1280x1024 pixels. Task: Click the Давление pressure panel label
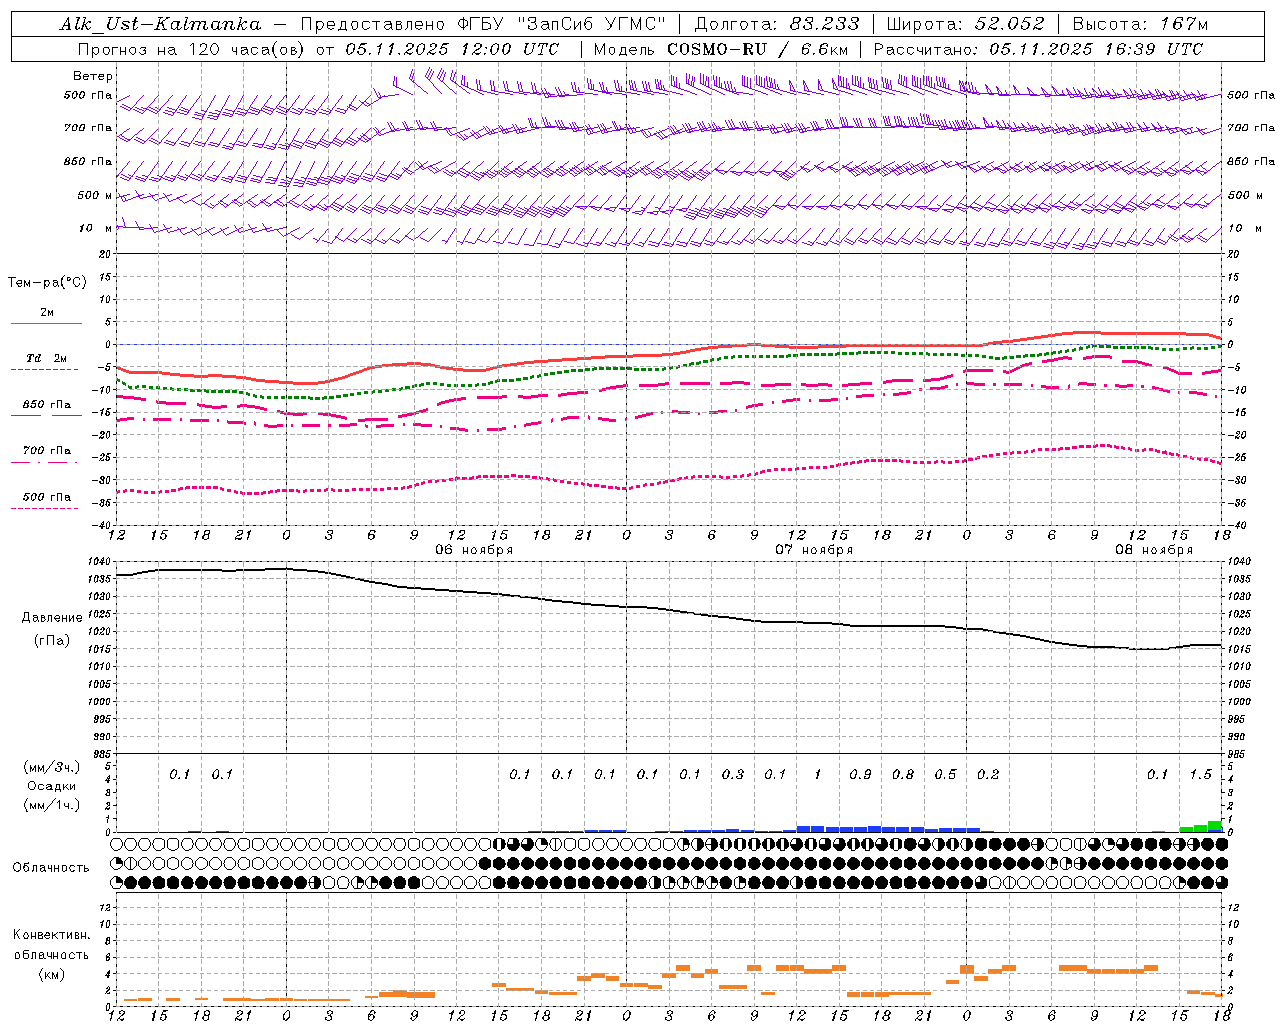coord(52,618)
